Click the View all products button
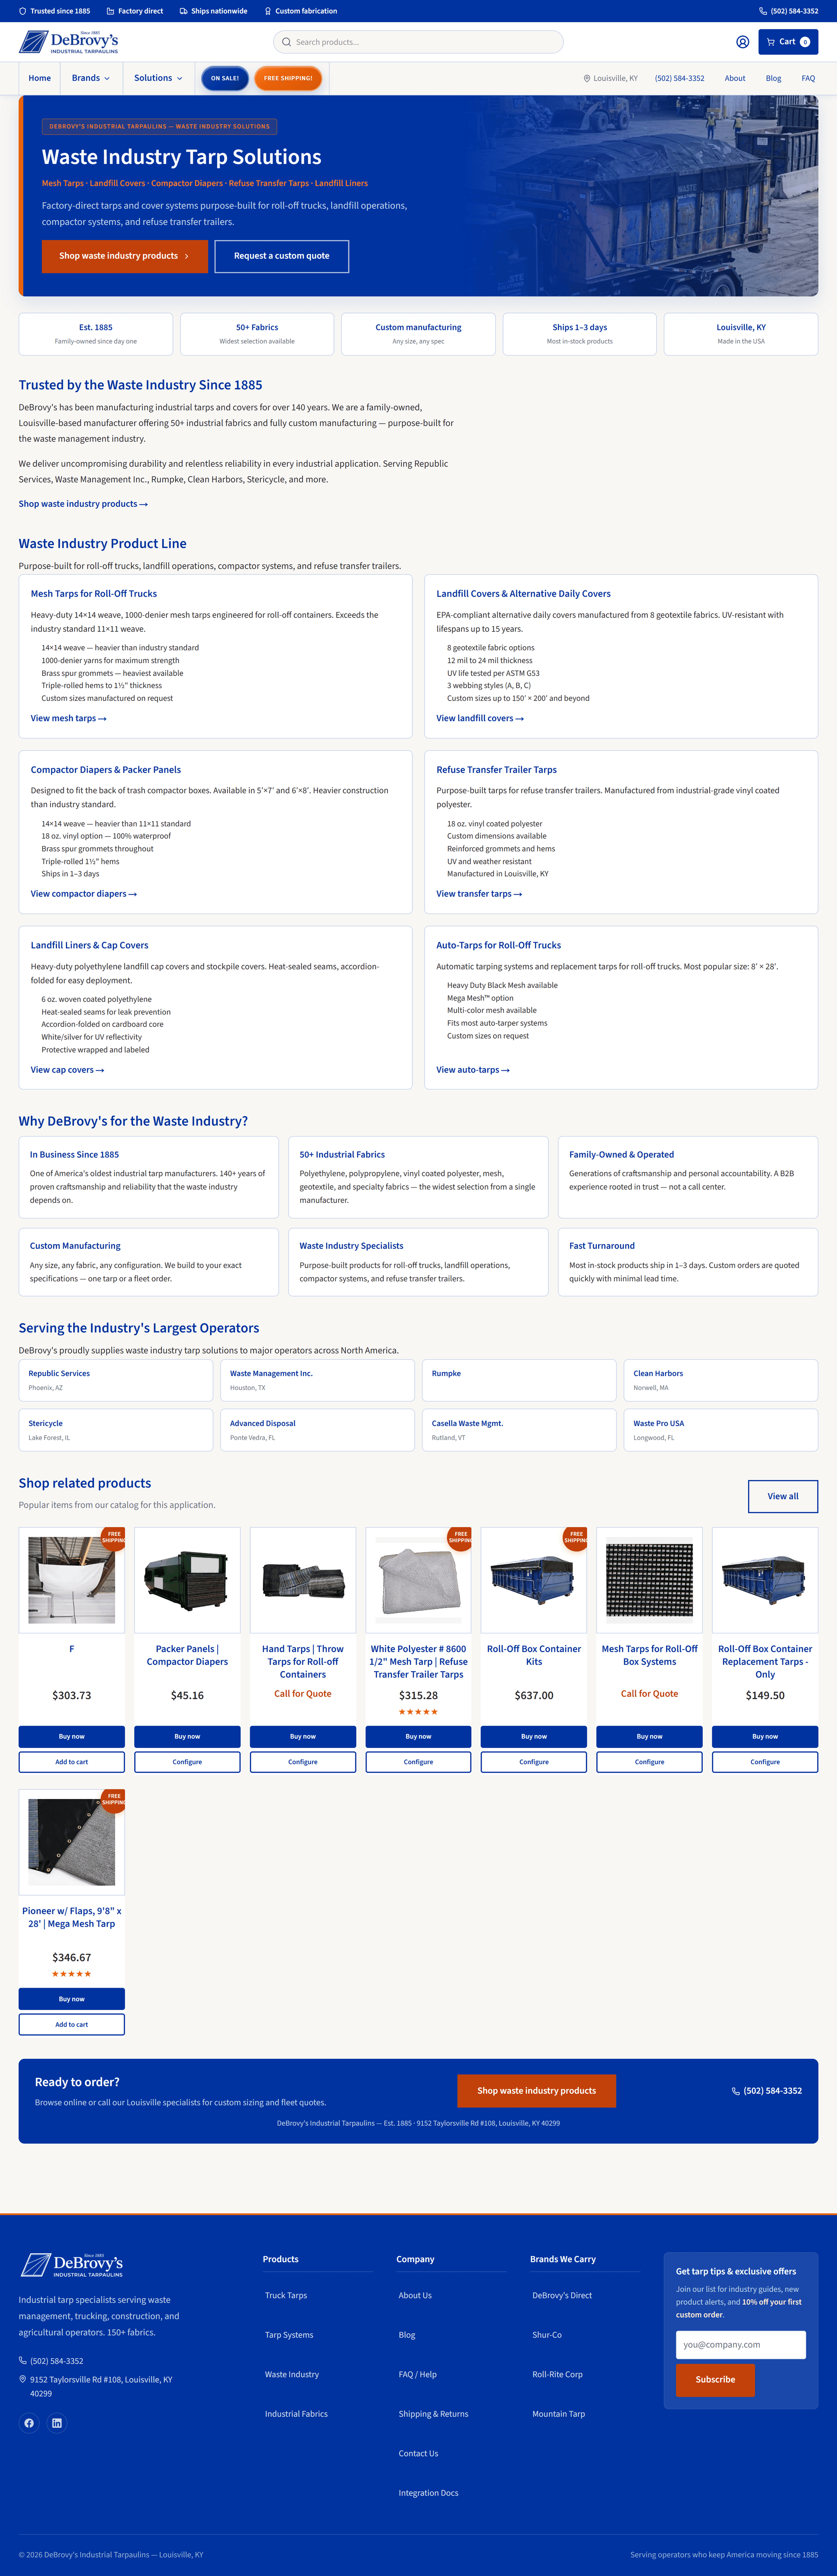Viewport: 837px width, 2576px height. coord(783,1496)
